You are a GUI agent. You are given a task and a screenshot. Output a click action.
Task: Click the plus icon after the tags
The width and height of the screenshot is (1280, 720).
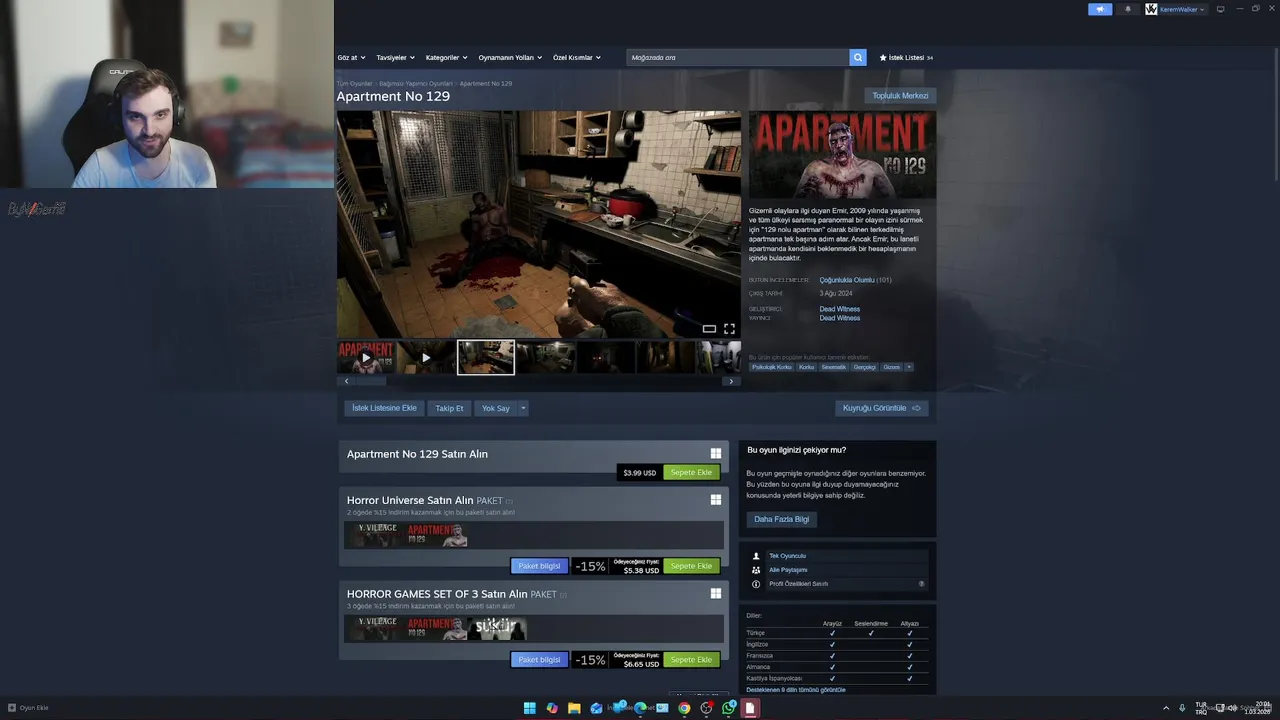[x=909, y=367]
